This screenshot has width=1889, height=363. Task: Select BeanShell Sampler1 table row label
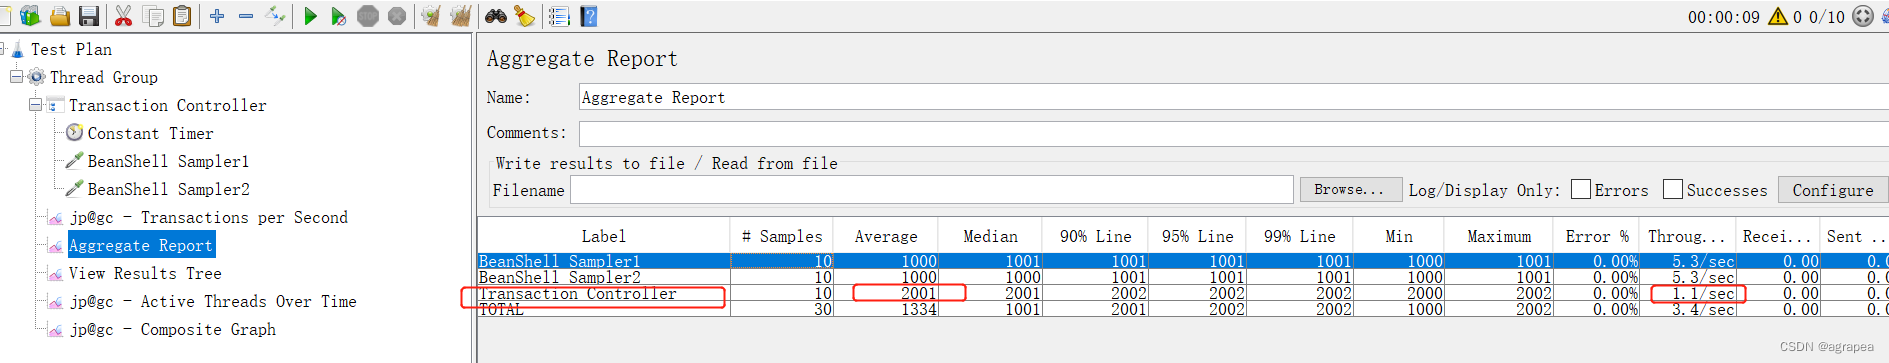pos(560,261)
